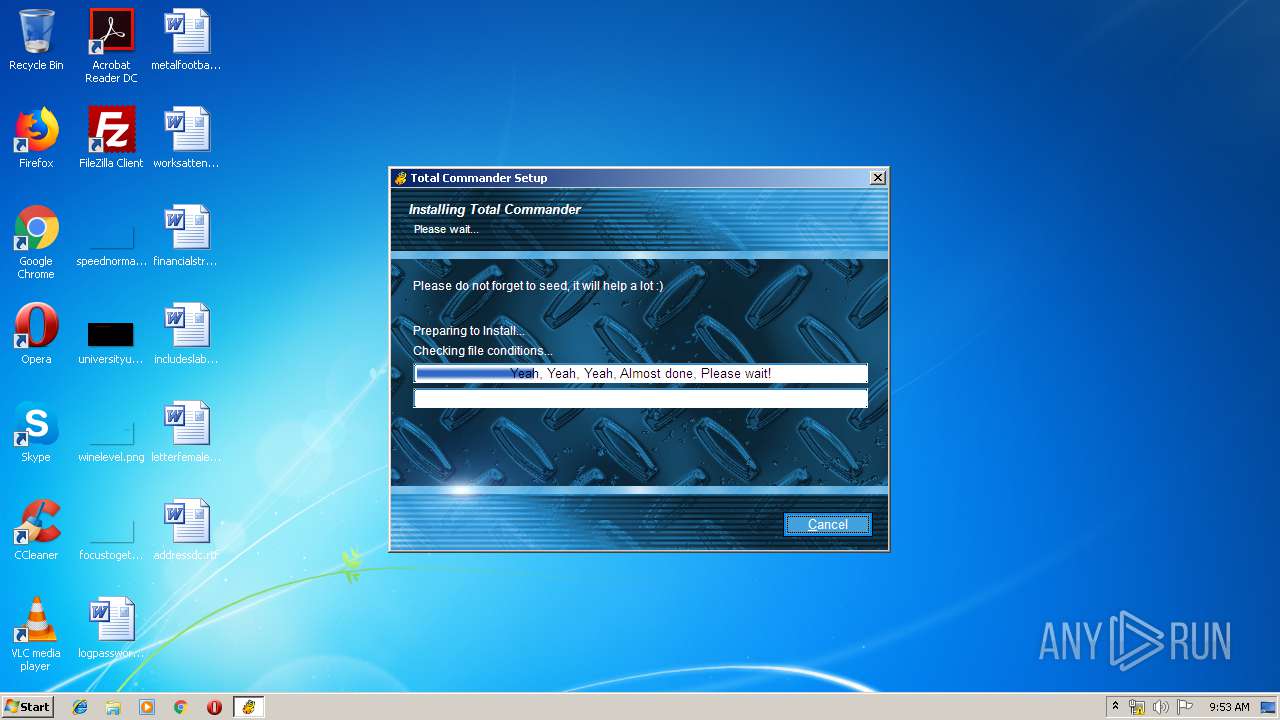Viewport: 1280px width, 720px height.
Task: Select the includeslab... Word document
Action: tap(186, 335)
